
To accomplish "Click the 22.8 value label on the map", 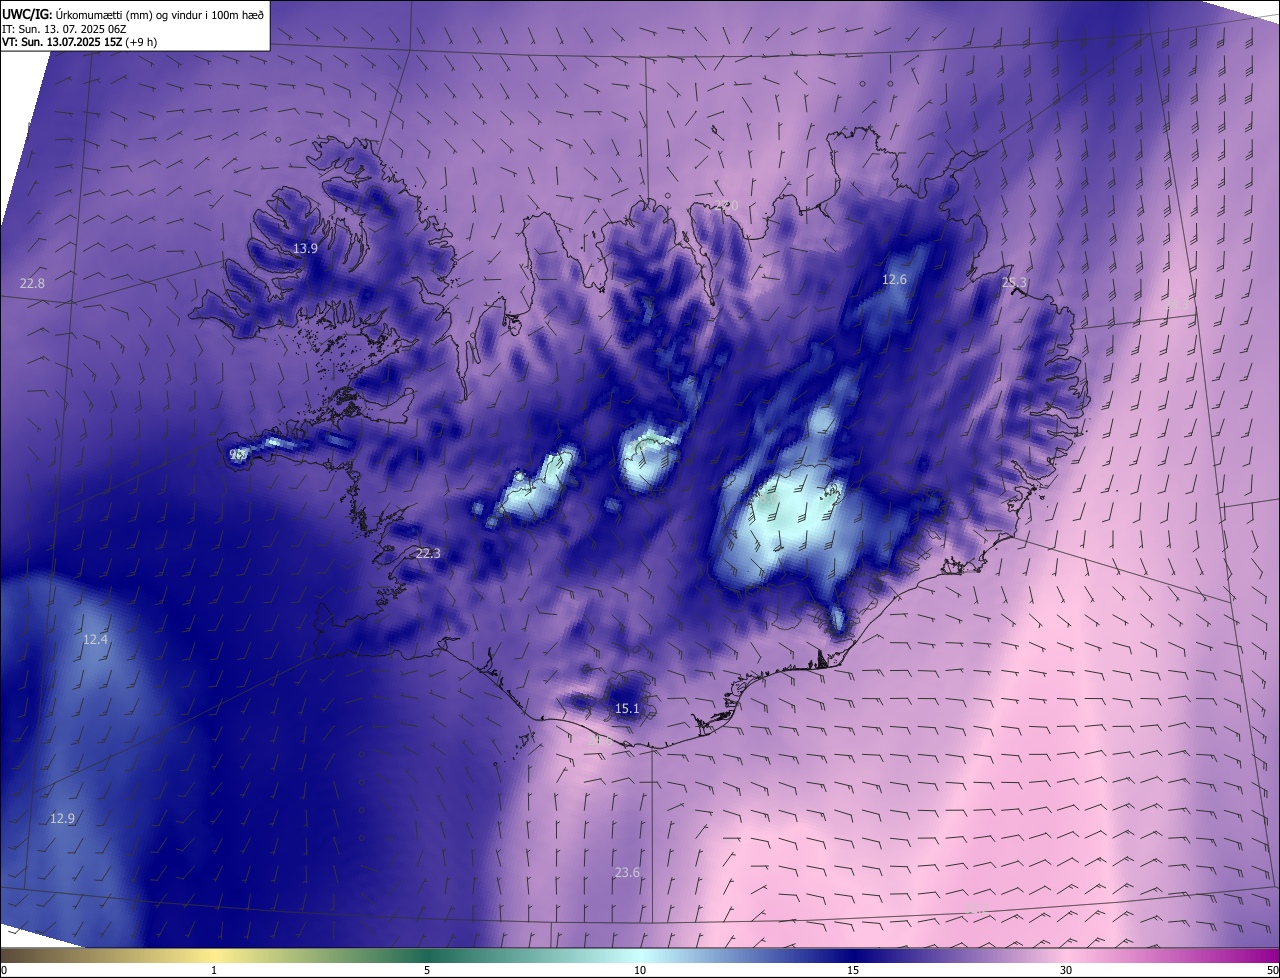I will click(32, 284).
